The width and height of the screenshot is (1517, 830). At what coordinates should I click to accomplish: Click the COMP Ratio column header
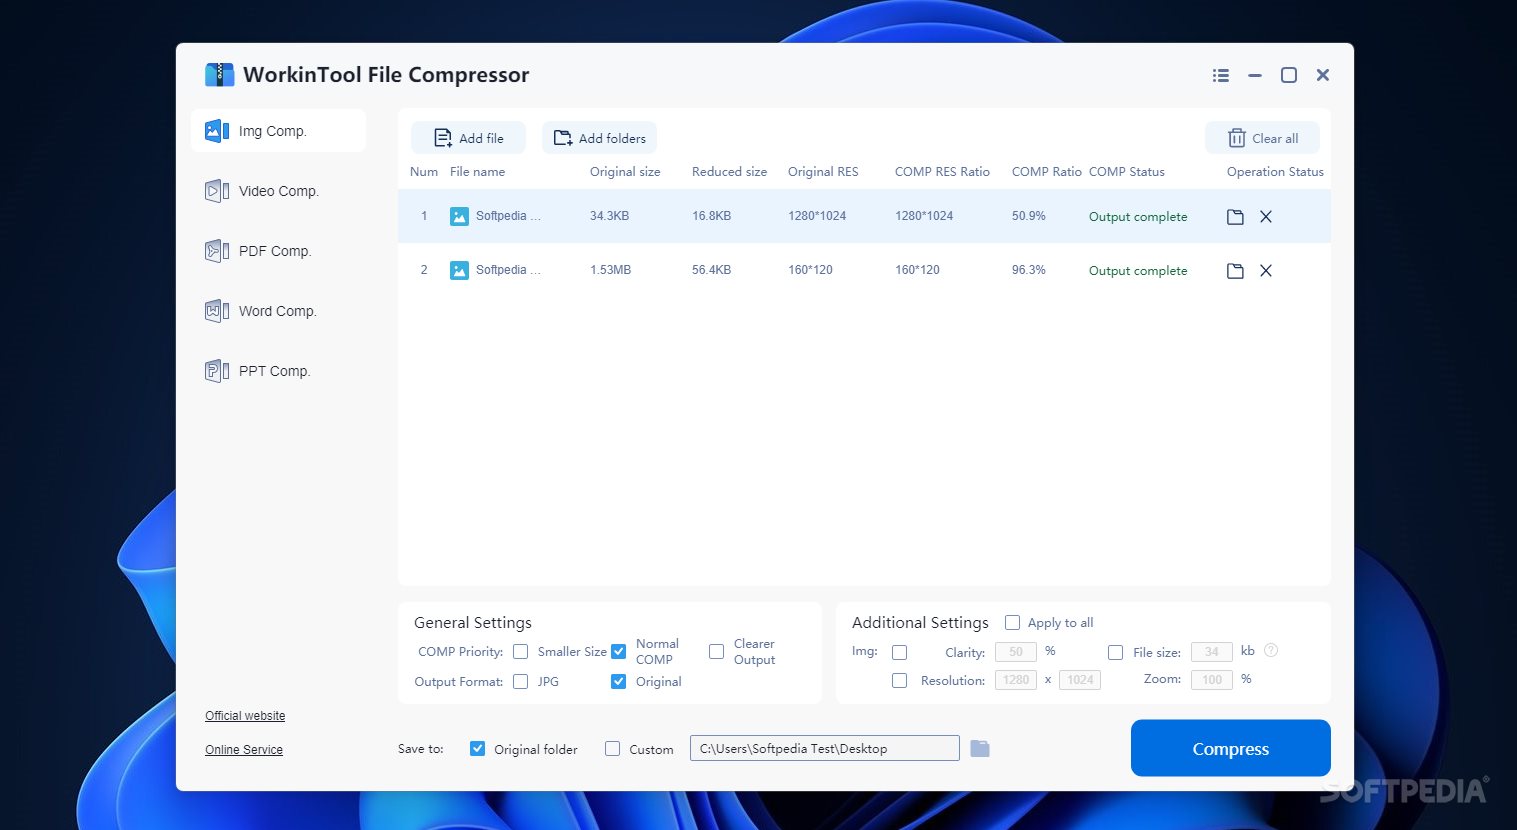pos(1046,172)
